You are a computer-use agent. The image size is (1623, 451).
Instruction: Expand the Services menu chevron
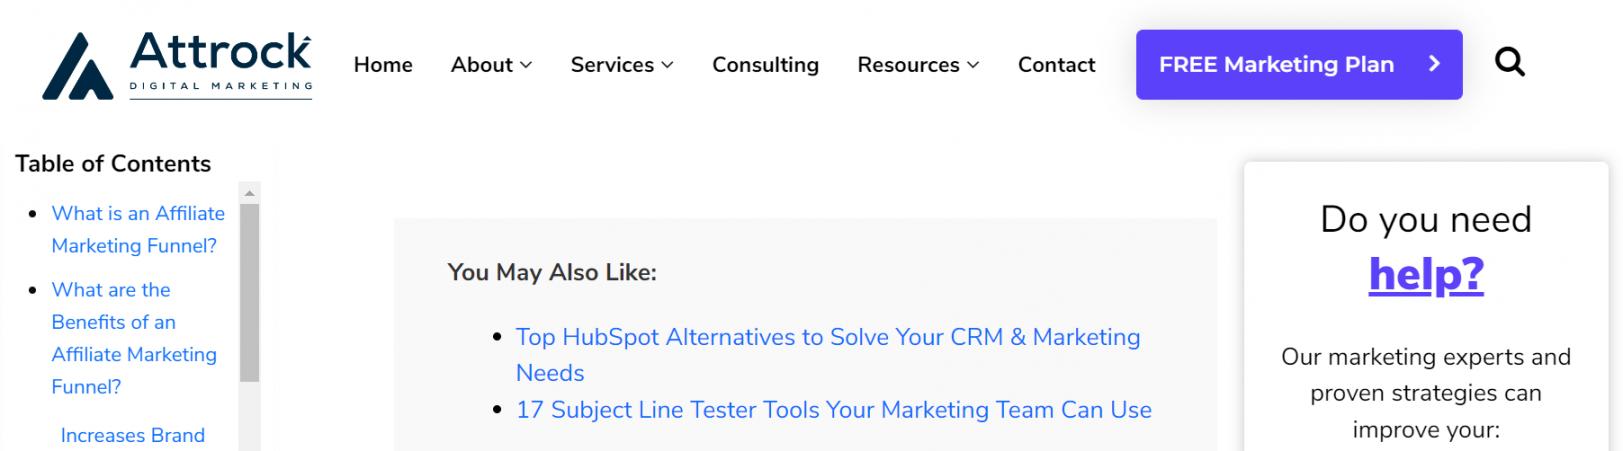click(x=667, y=66)
